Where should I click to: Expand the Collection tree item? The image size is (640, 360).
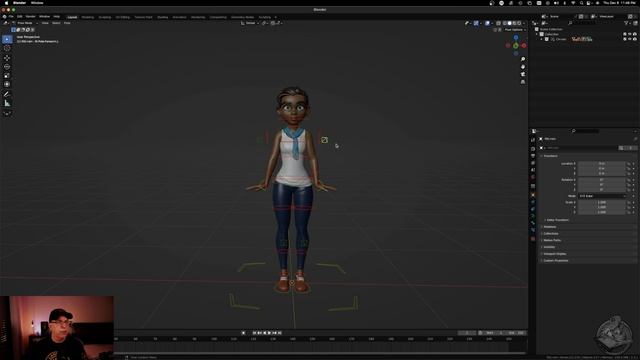[x=537, y=34]
